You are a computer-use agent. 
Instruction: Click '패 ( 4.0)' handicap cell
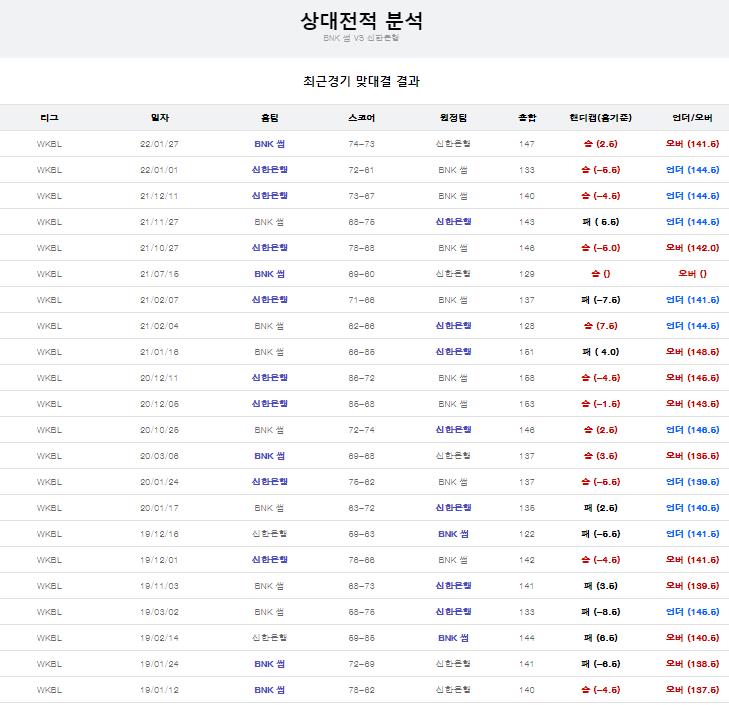click(x=600, y=352)
